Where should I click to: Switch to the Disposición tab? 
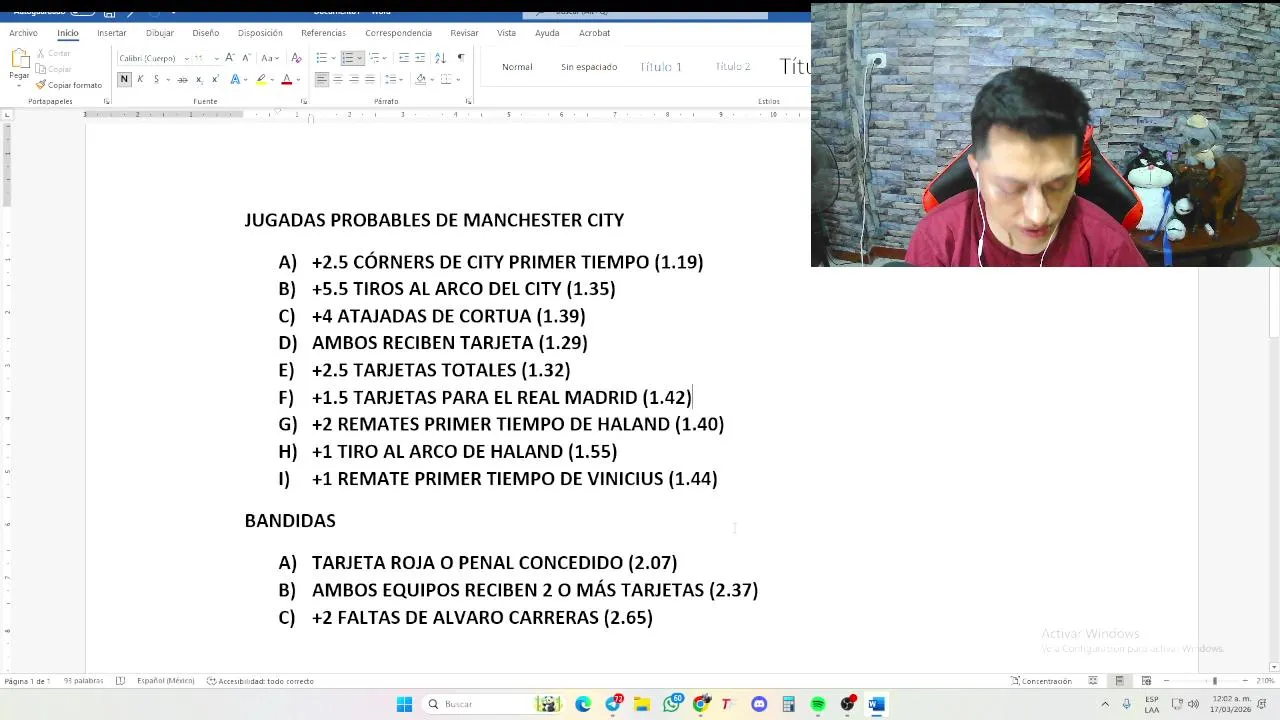coord(260,33)
